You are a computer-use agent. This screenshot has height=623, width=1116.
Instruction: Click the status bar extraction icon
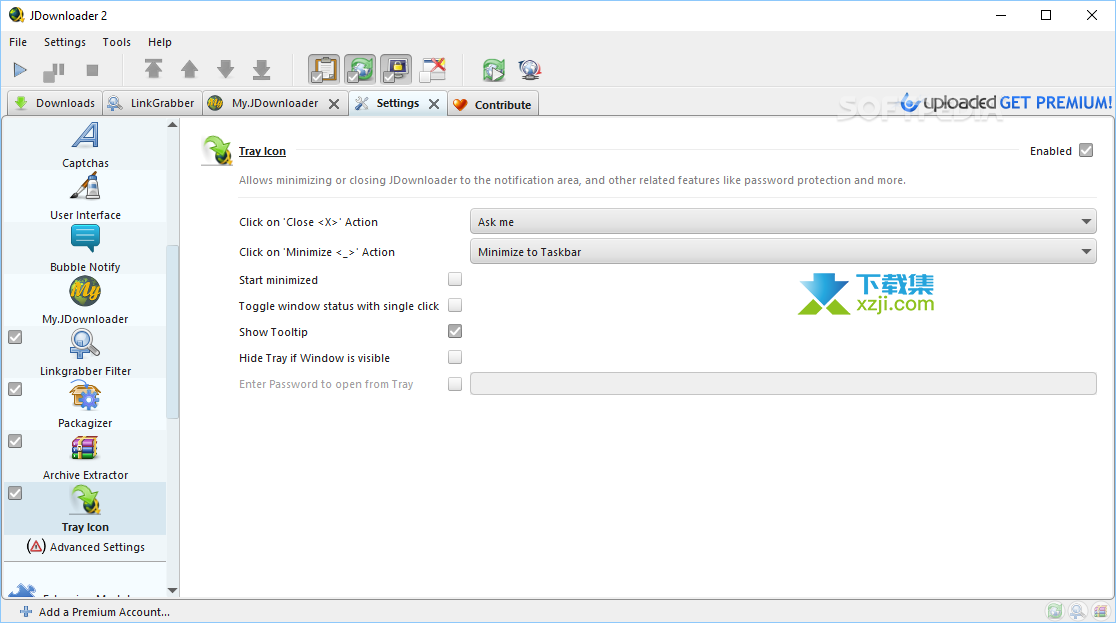click(1100, 611)
